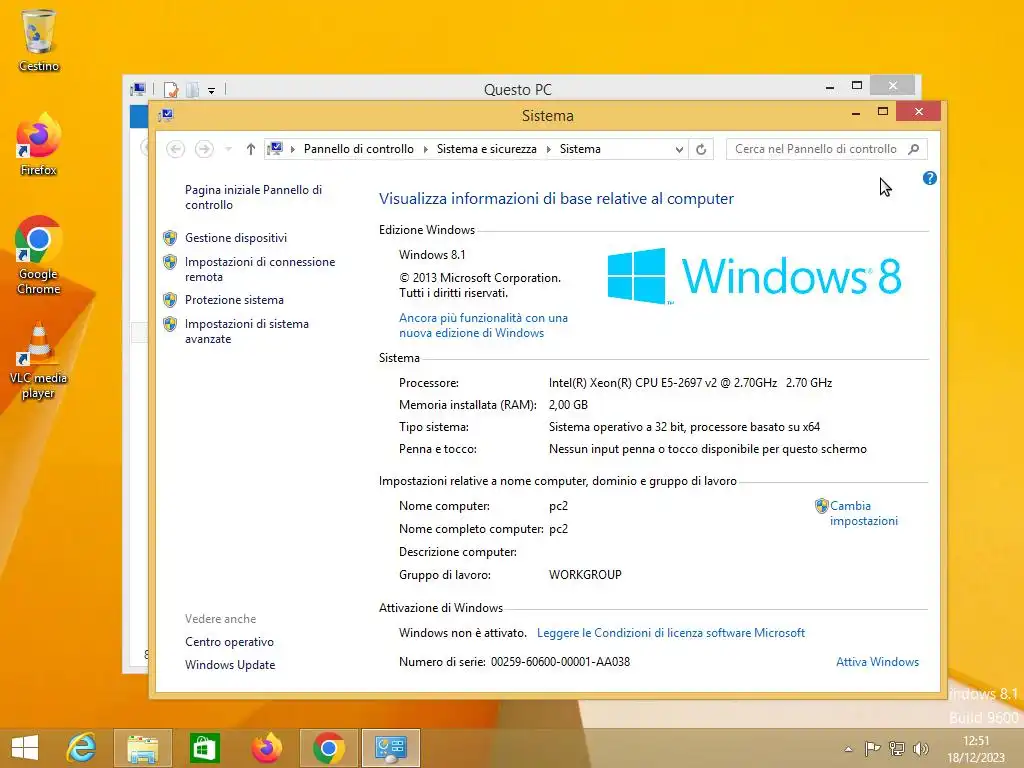Maximize the Sistema window
This screenshot has width=1024, height=768.
click(x=882, y=112)
